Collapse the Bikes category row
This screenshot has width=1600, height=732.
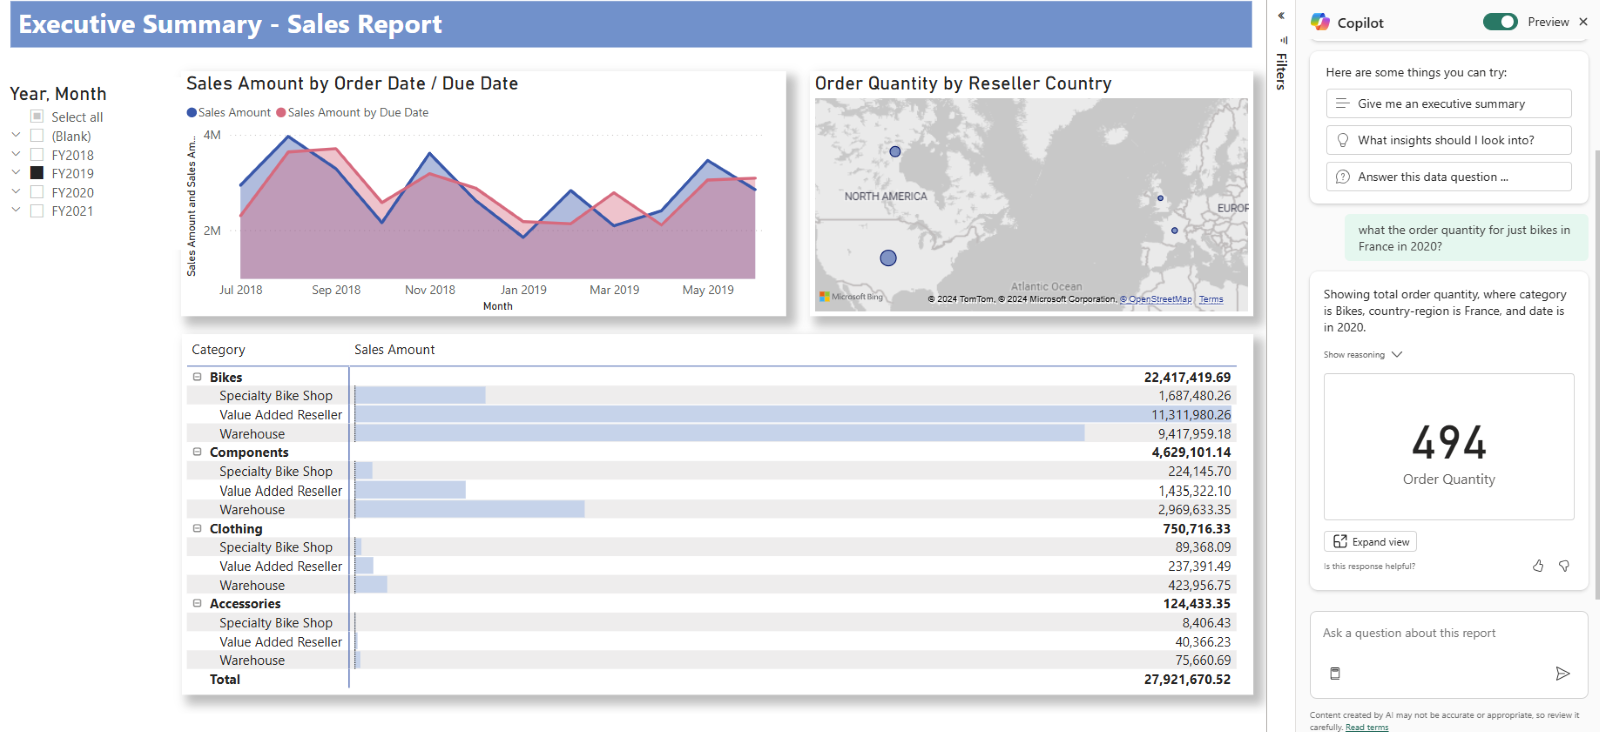(x=197, y=377)
